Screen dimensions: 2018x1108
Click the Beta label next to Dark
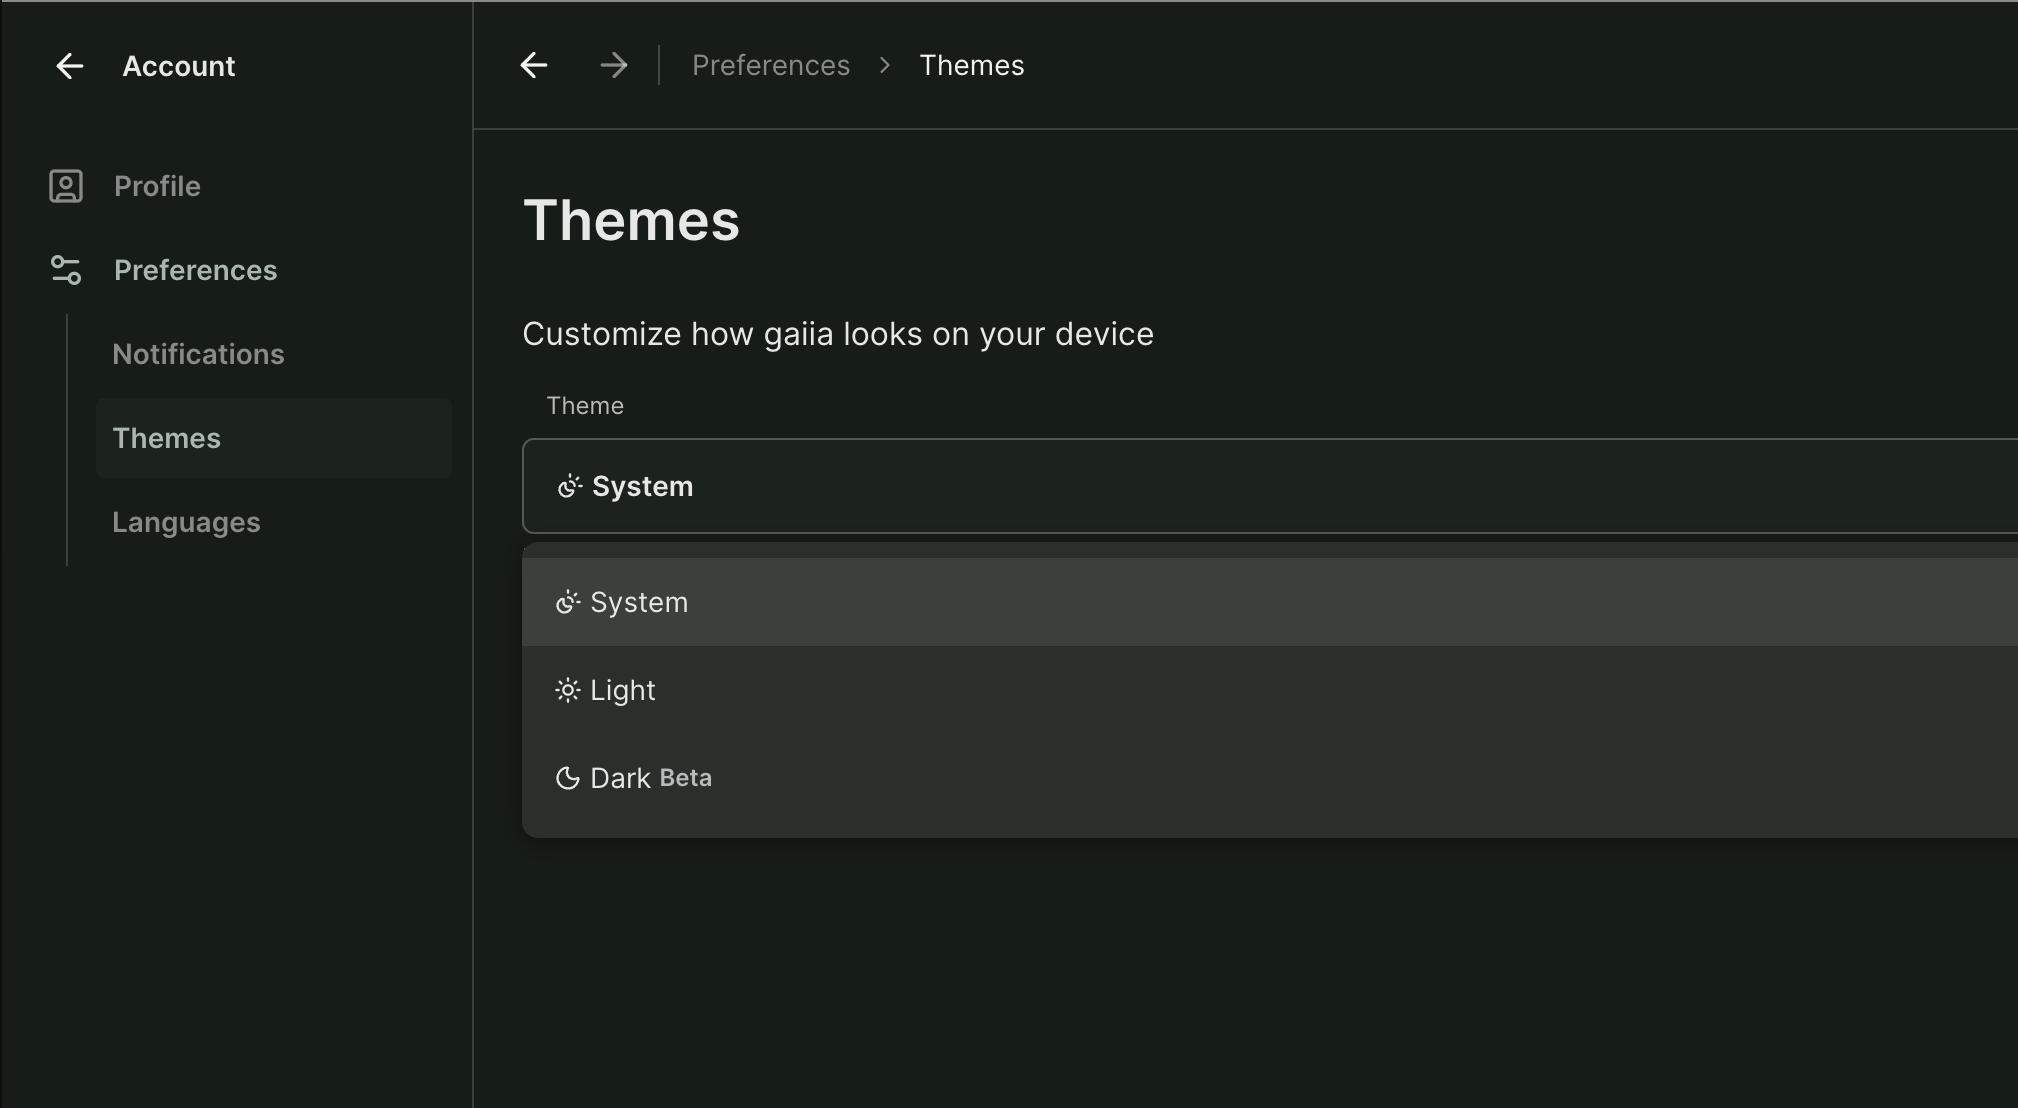coord(686,778)
